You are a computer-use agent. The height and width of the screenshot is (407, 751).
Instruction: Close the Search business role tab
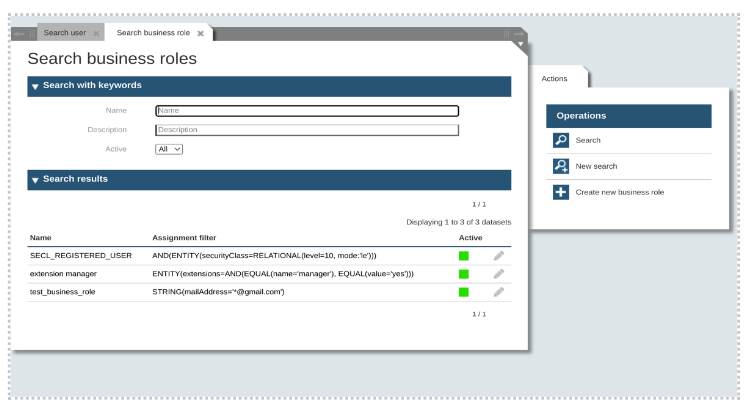pos(200,33)
